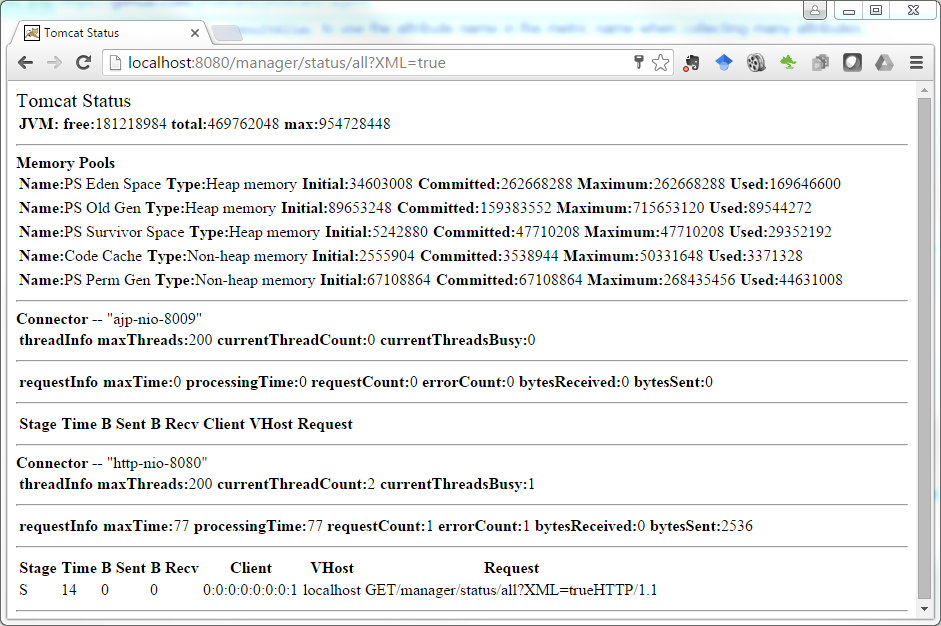Select the Tomcat Status tab
Image resolution: width=941 pixels, height=626 pixels.
(108, 33)
